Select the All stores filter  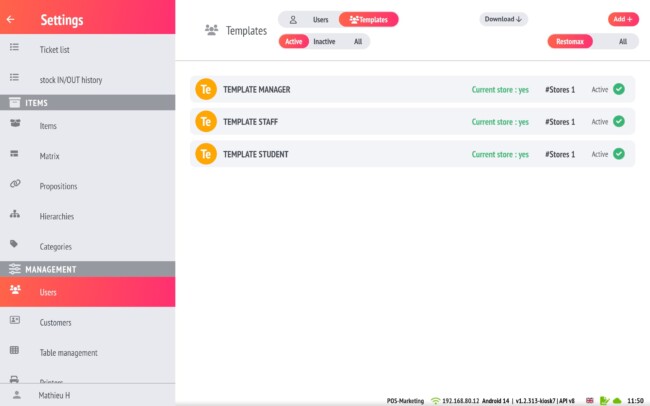[623, 41]
